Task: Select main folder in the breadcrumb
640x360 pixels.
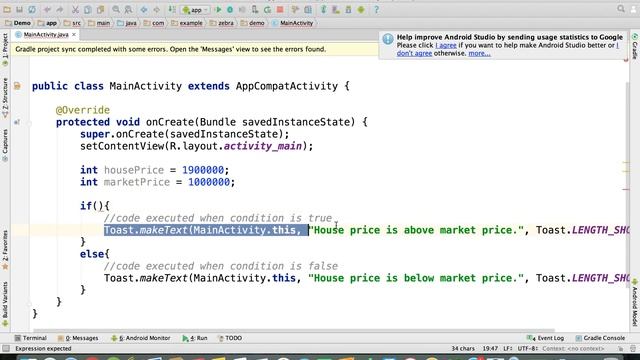Action: coord(99,23)
